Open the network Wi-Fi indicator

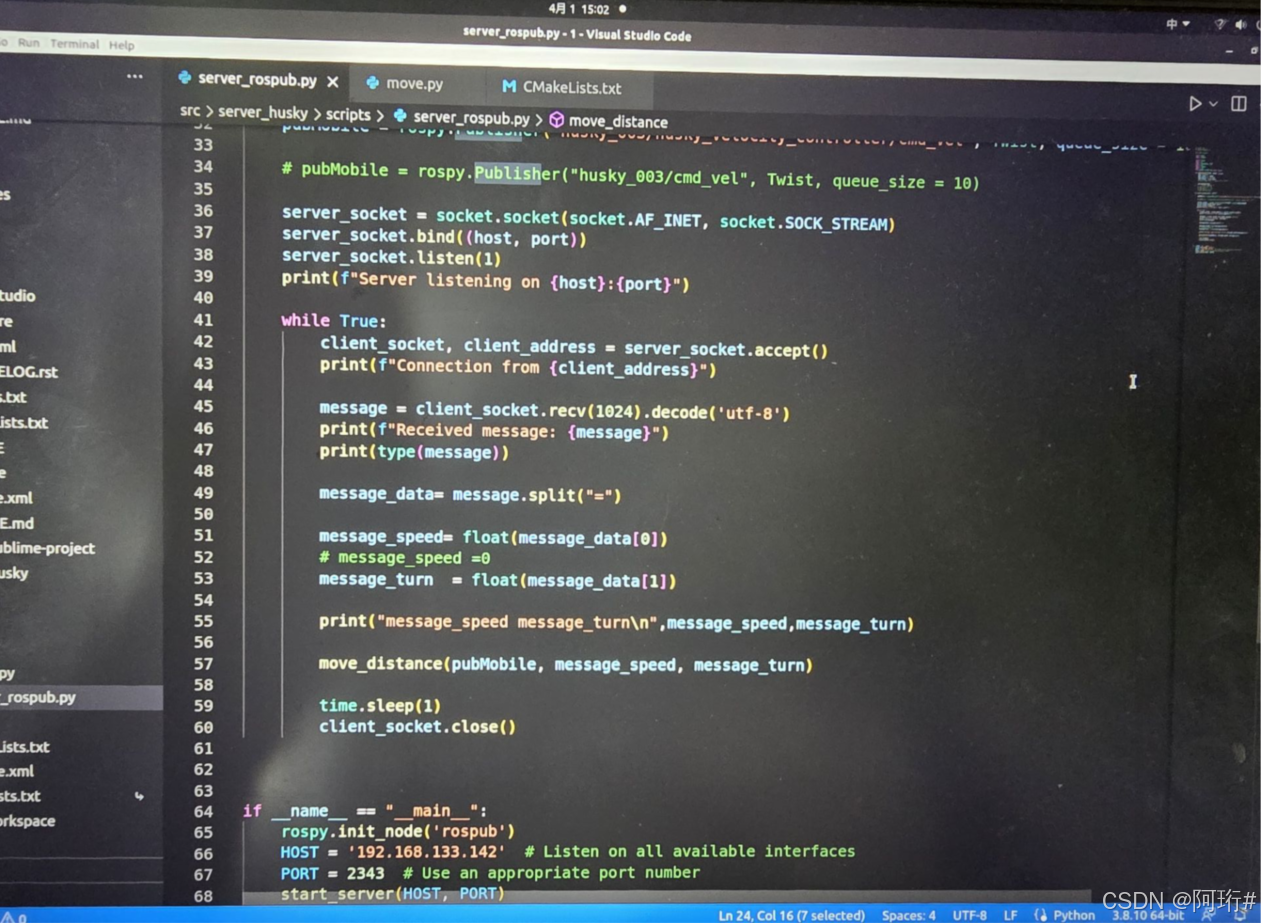pos(1219,24)
